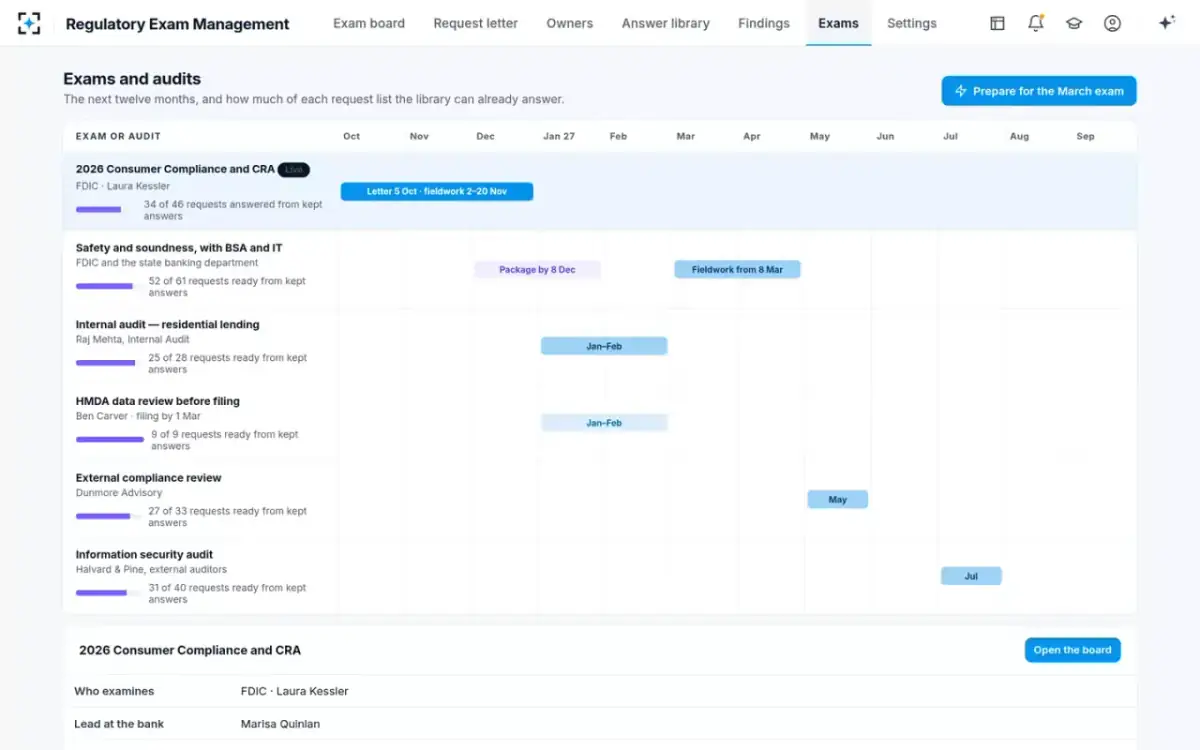
Task: Switch to the Findings tab
Action: pos(764,23)
